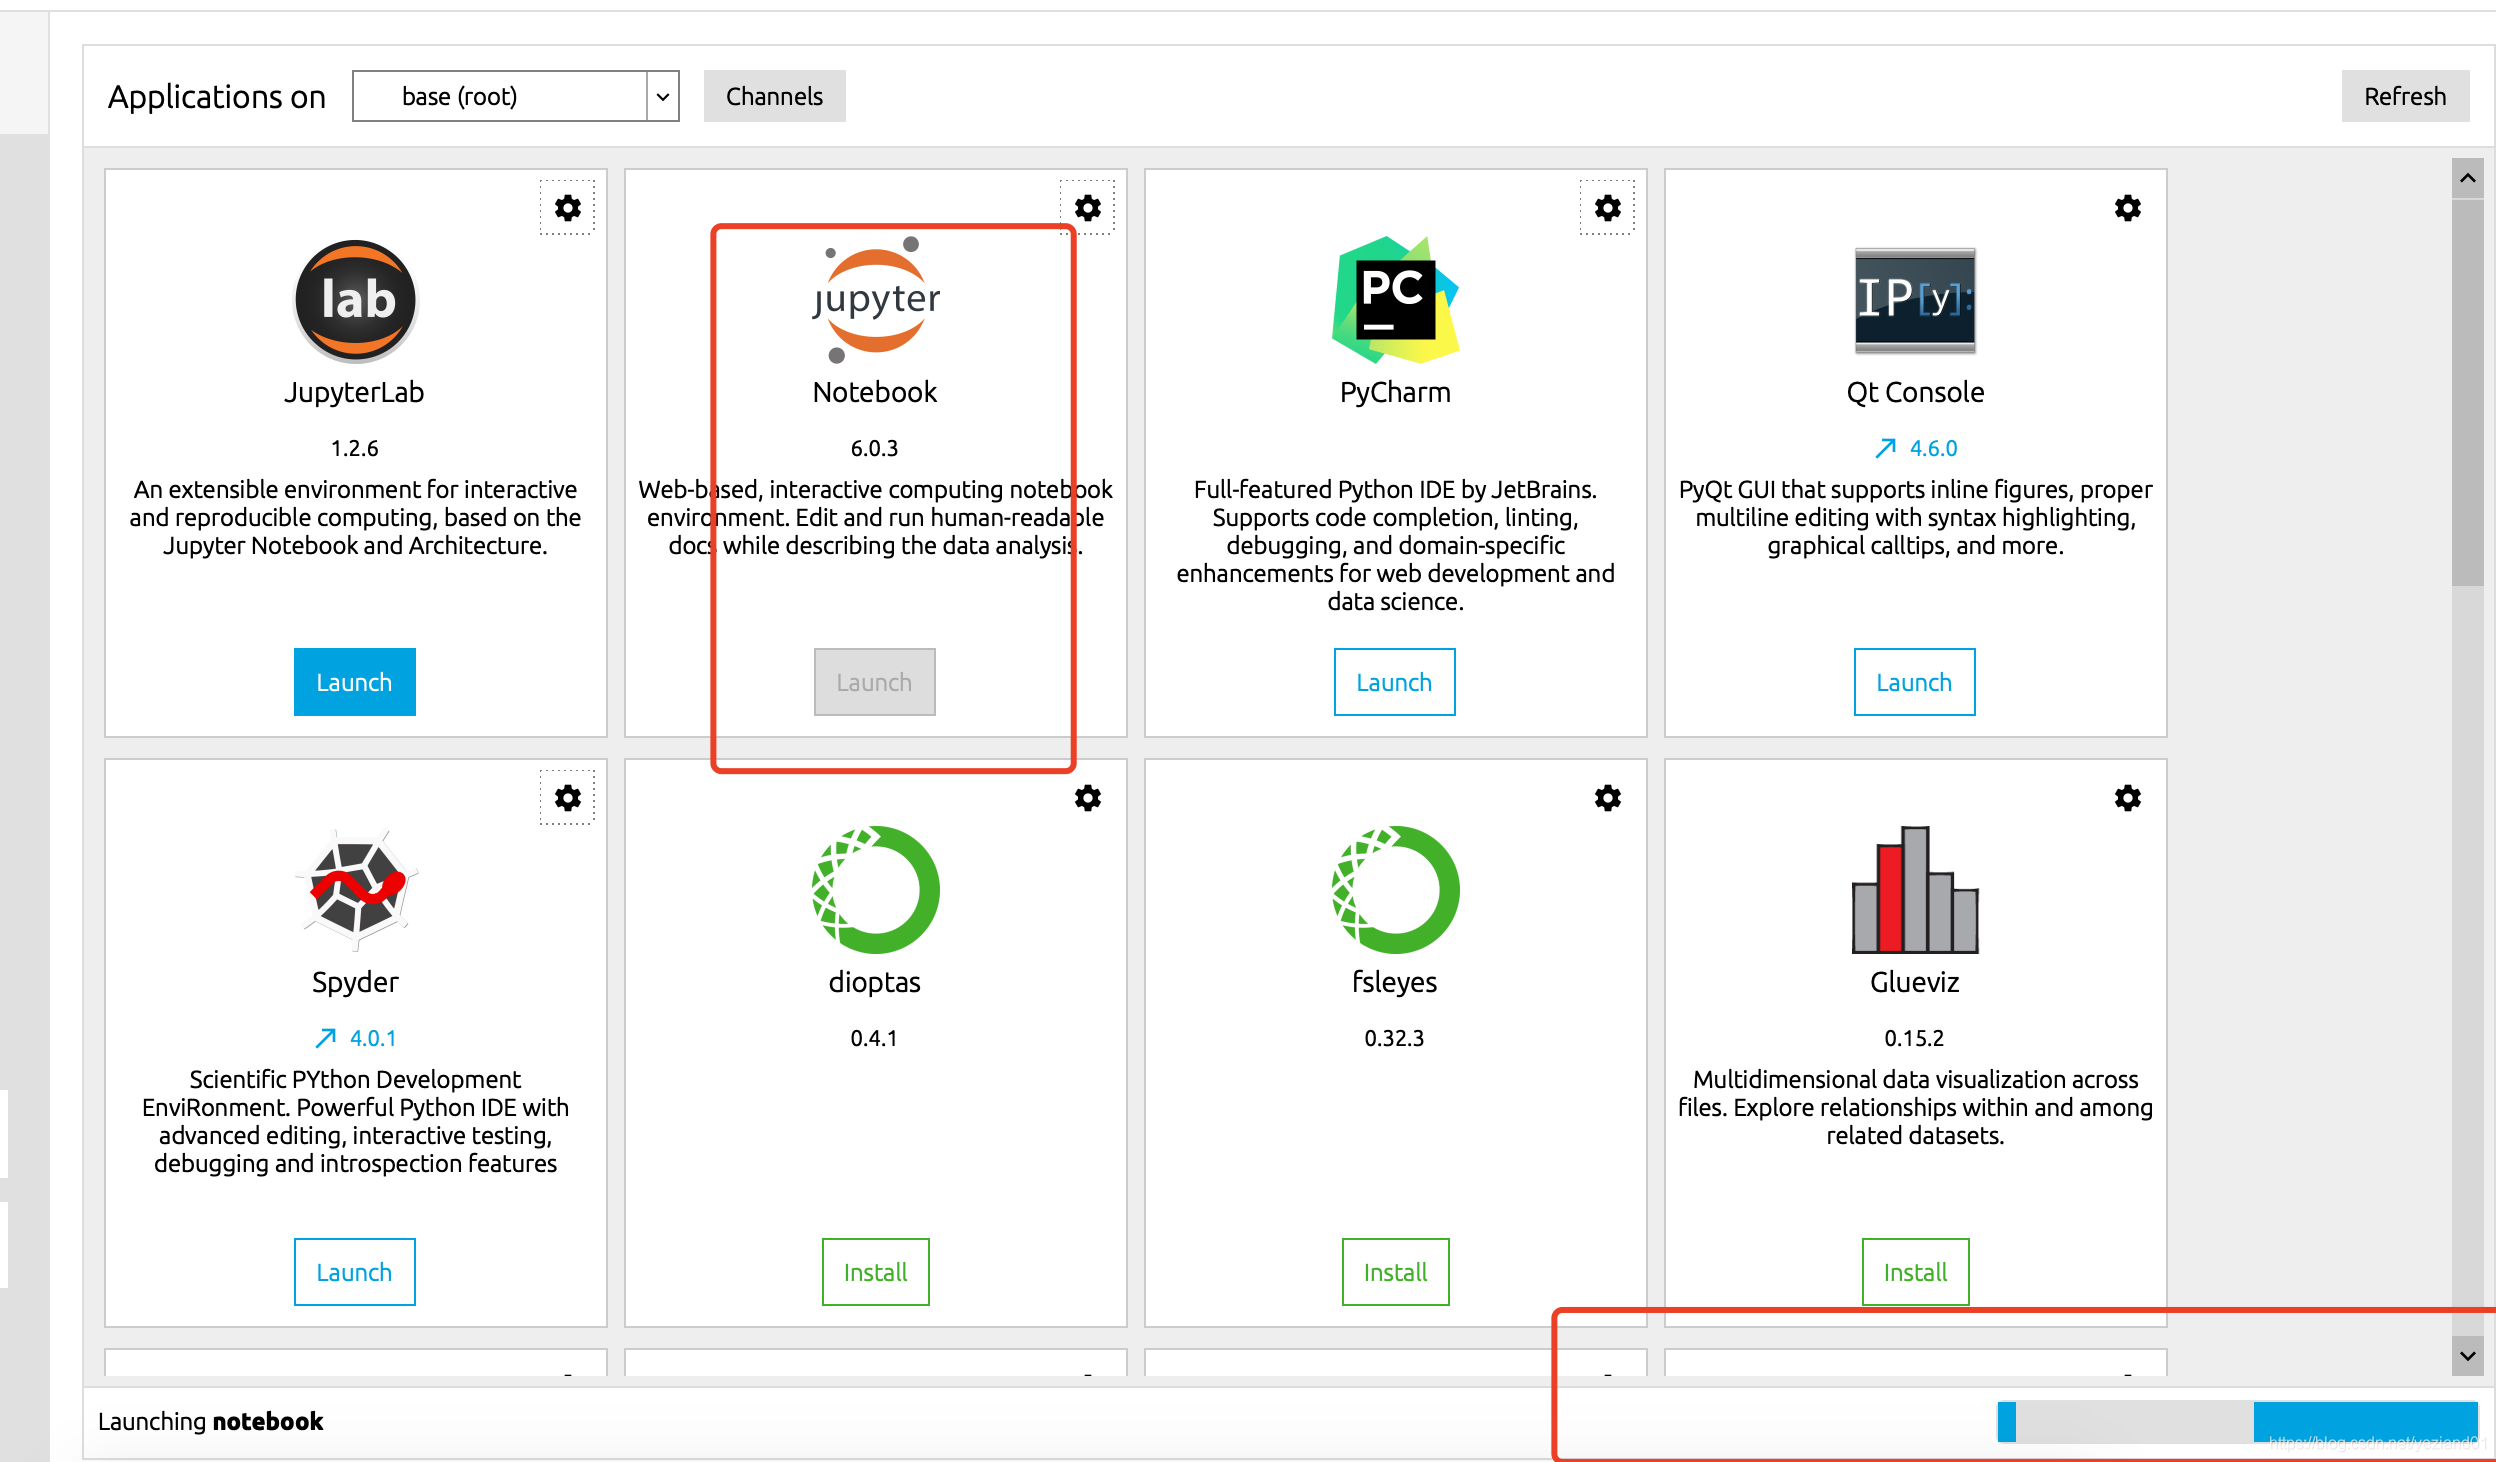Click Spyder version 4.0.1 link
The width and height of the screenshot is (2496, 1462).
tap(373, 1038)
